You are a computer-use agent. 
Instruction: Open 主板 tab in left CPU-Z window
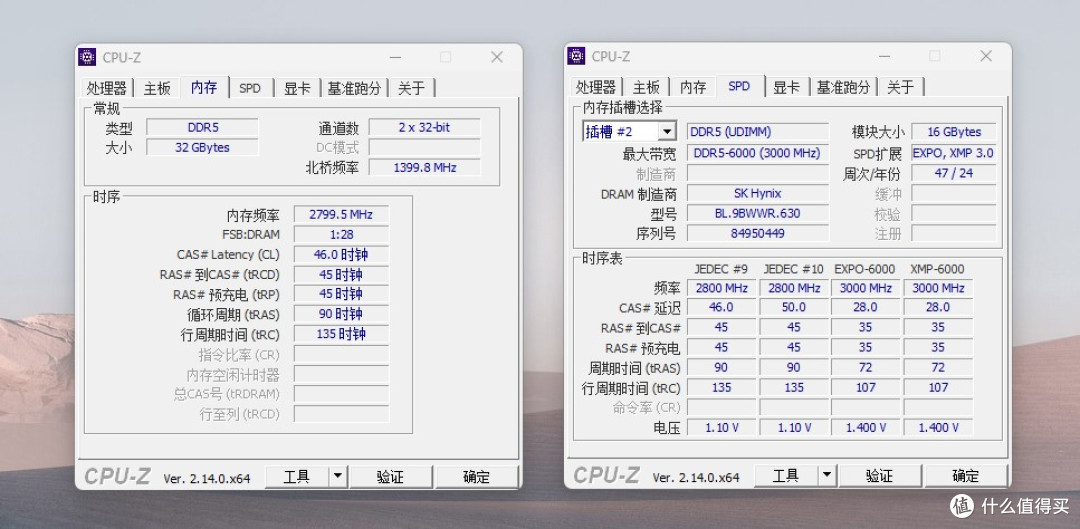coord(157,88)
